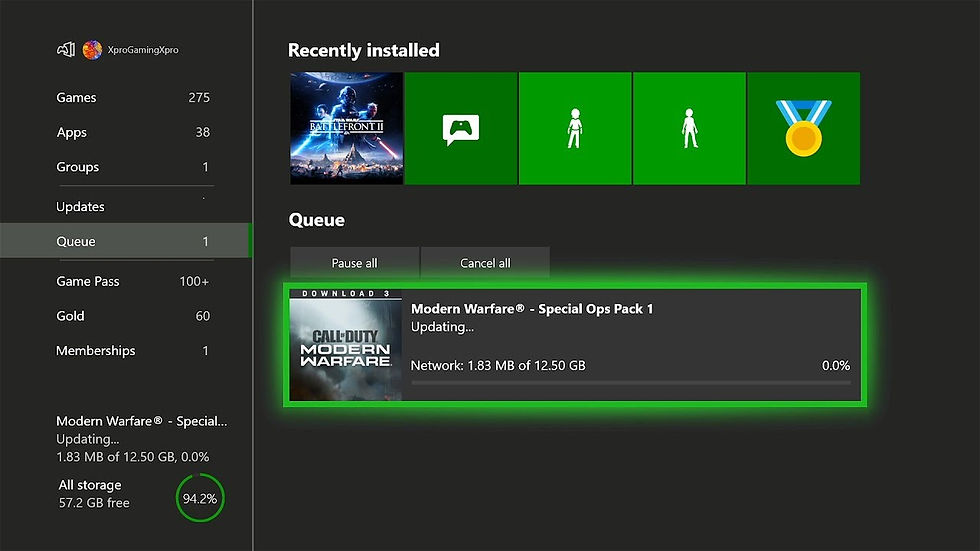Image resolution: width=980 pixels, height=551 pixels.
Task: Select the Modern Warfare Special Ops Pack 1 download
Action: (575, 345)
